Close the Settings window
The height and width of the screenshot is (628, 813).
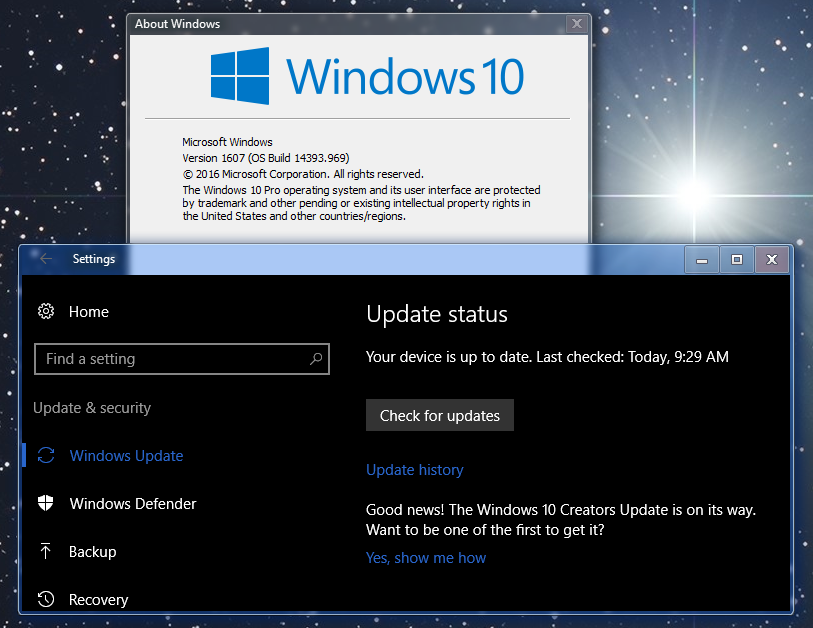pyautogui.click(x=772, y=259)
